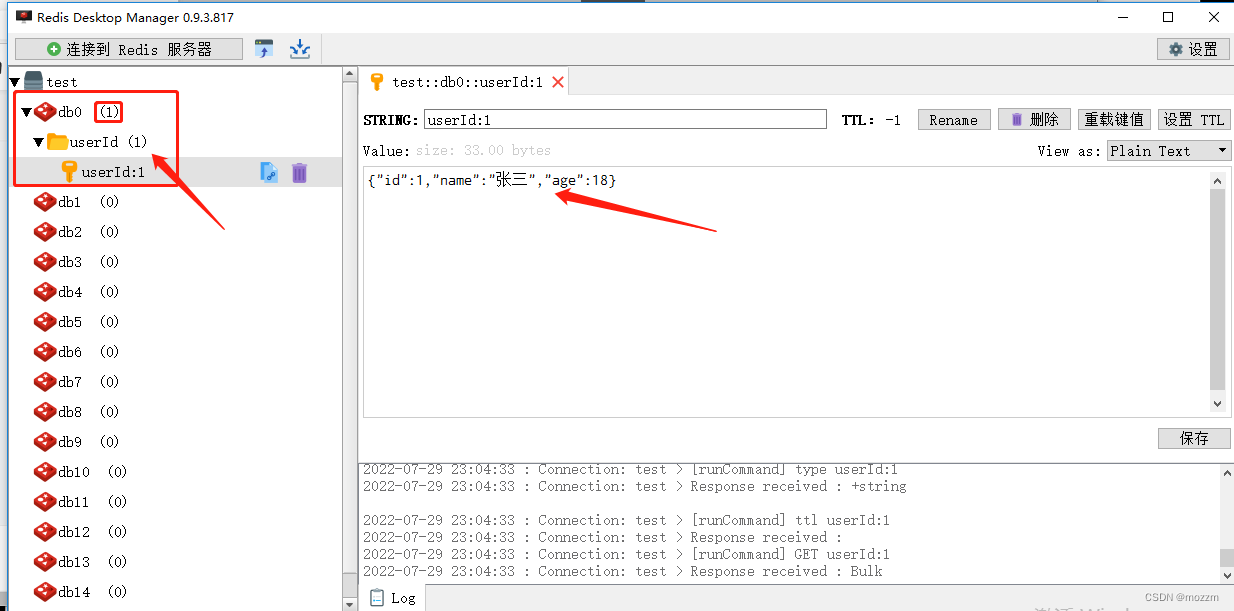1234x611 pixels.
Task: Click Connect to Redis Server button
Action: point(129,49)
